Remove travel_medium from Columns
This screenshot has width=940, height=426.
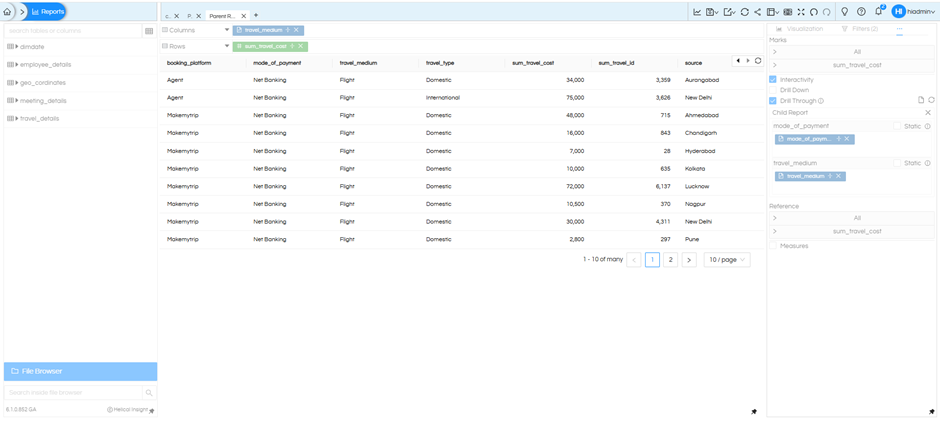pos(297,30)
